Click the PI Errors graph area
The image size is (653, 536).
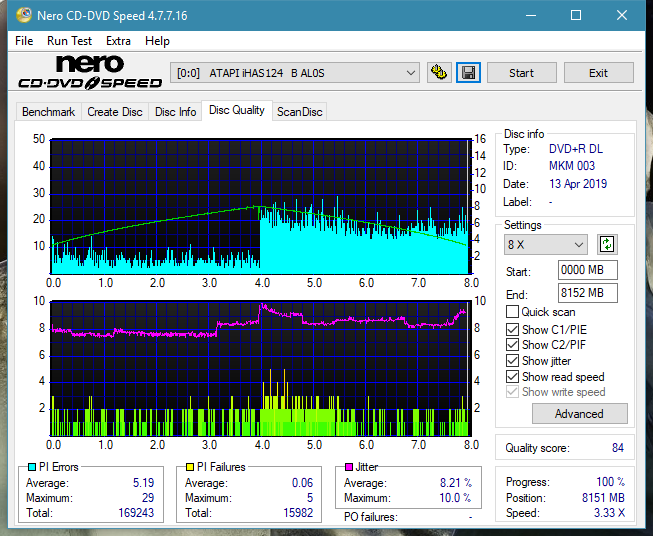[261, 206]
